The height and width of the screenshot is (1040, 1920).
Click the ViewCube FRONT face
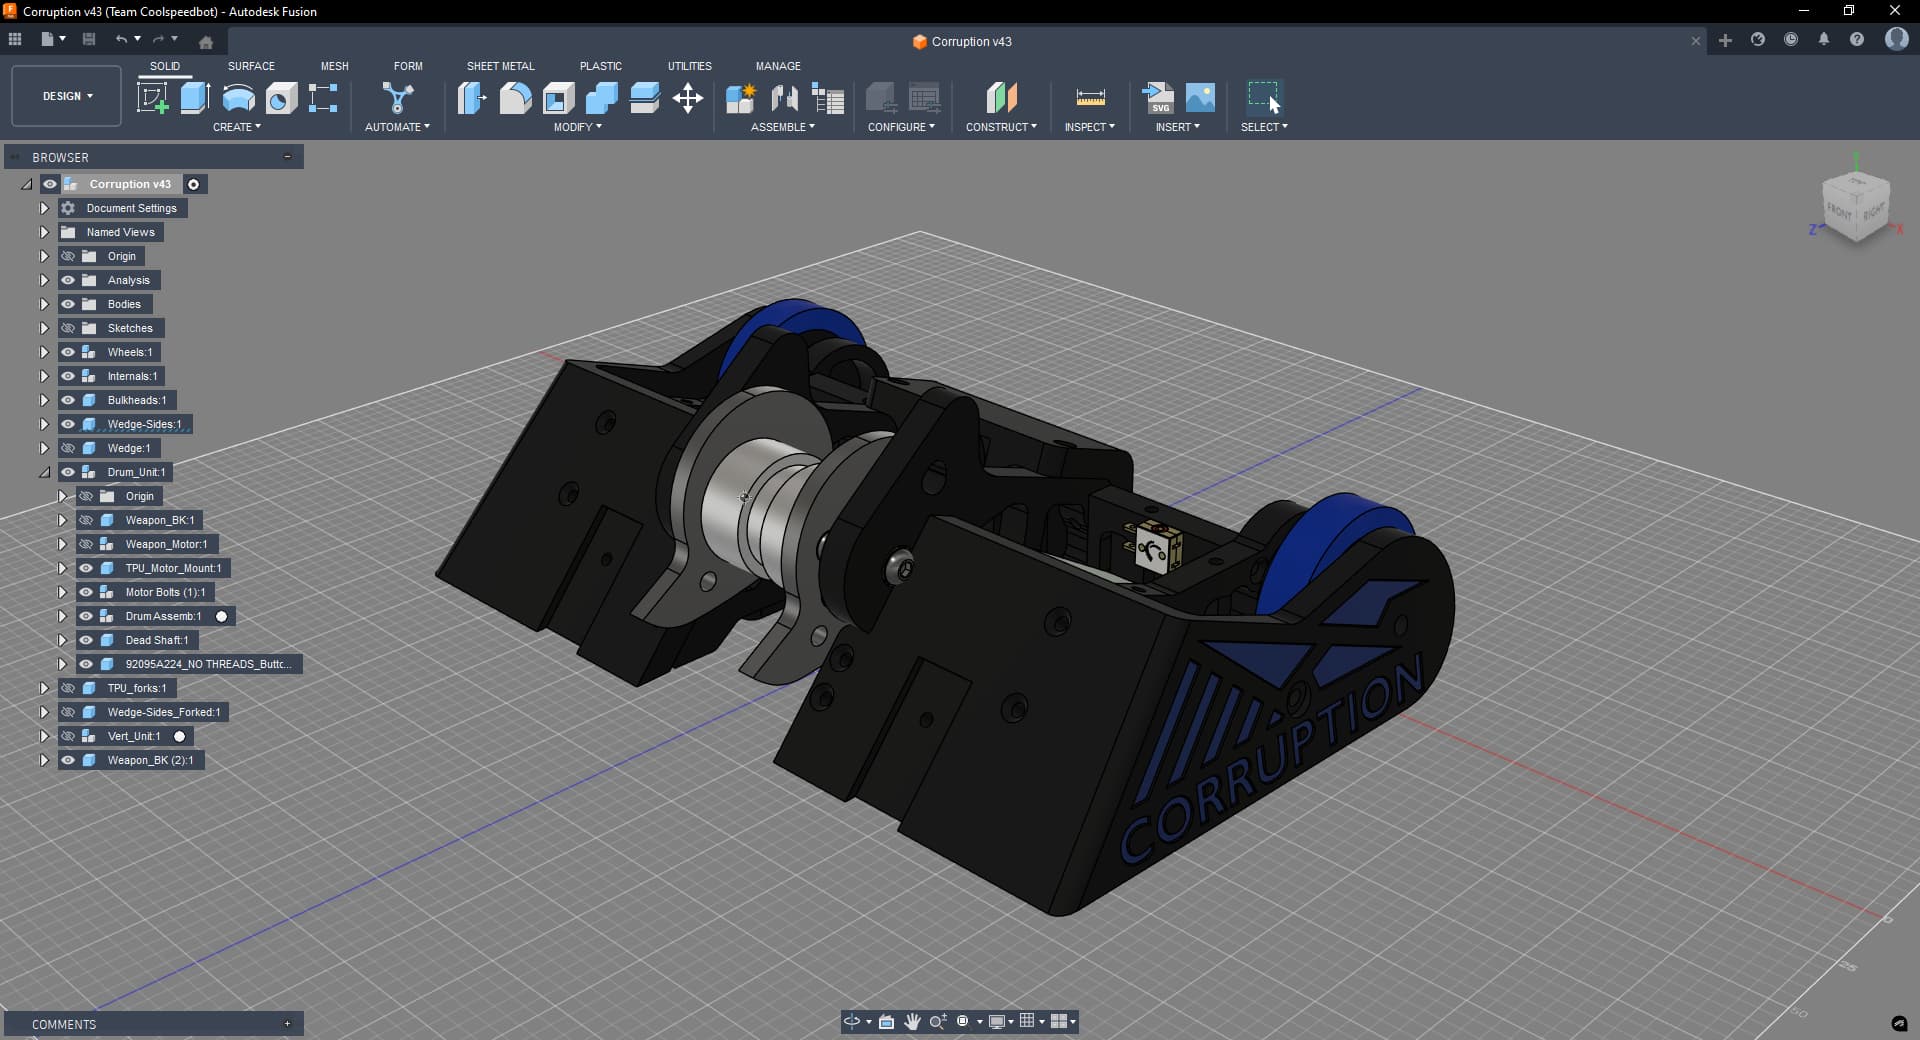click(x=1840, y=211)
